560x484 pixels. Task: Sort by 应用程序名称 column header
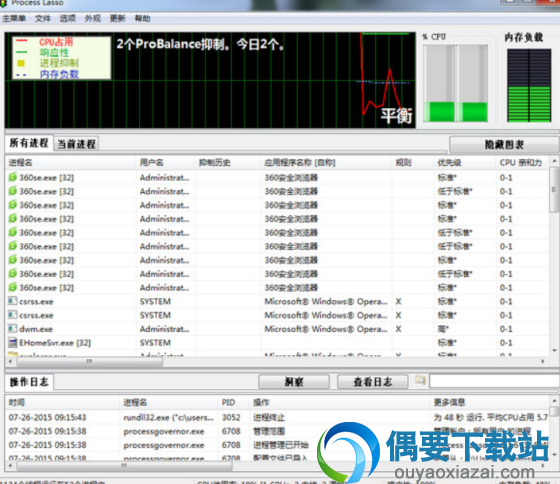point(326,163)
